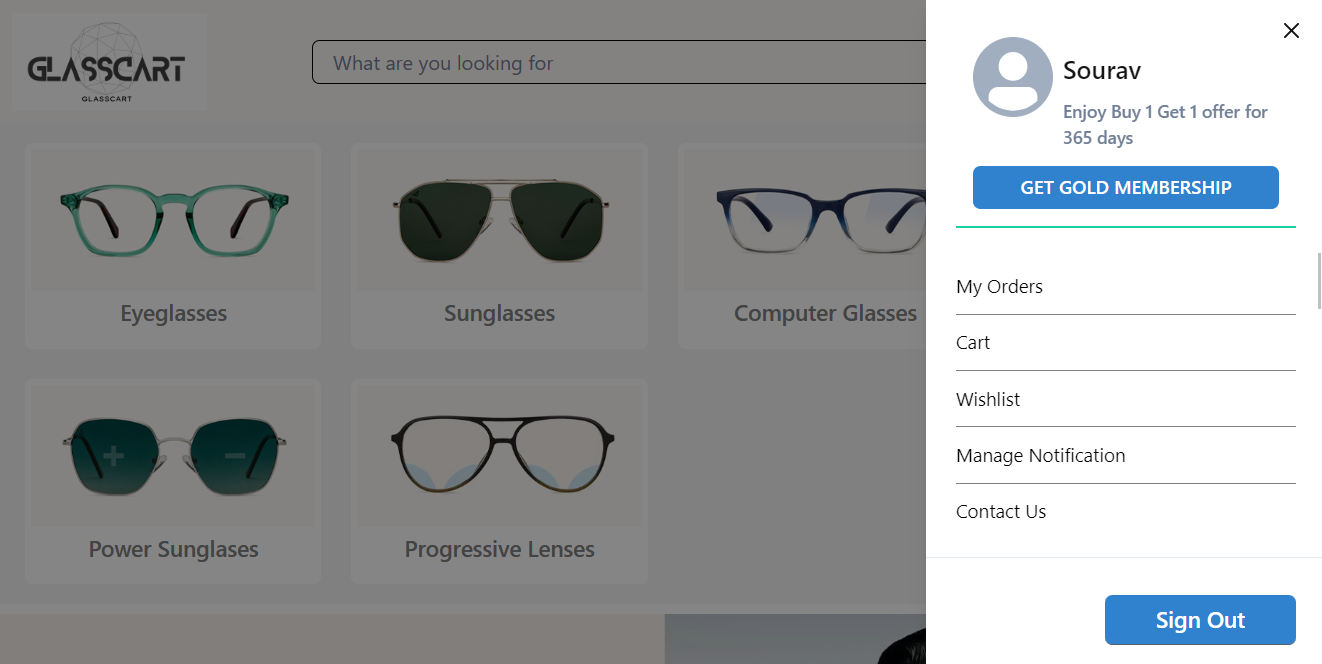Click the Glasscart logo
Viewport: 1322px width, 664px height.
(x=109, y=62)
